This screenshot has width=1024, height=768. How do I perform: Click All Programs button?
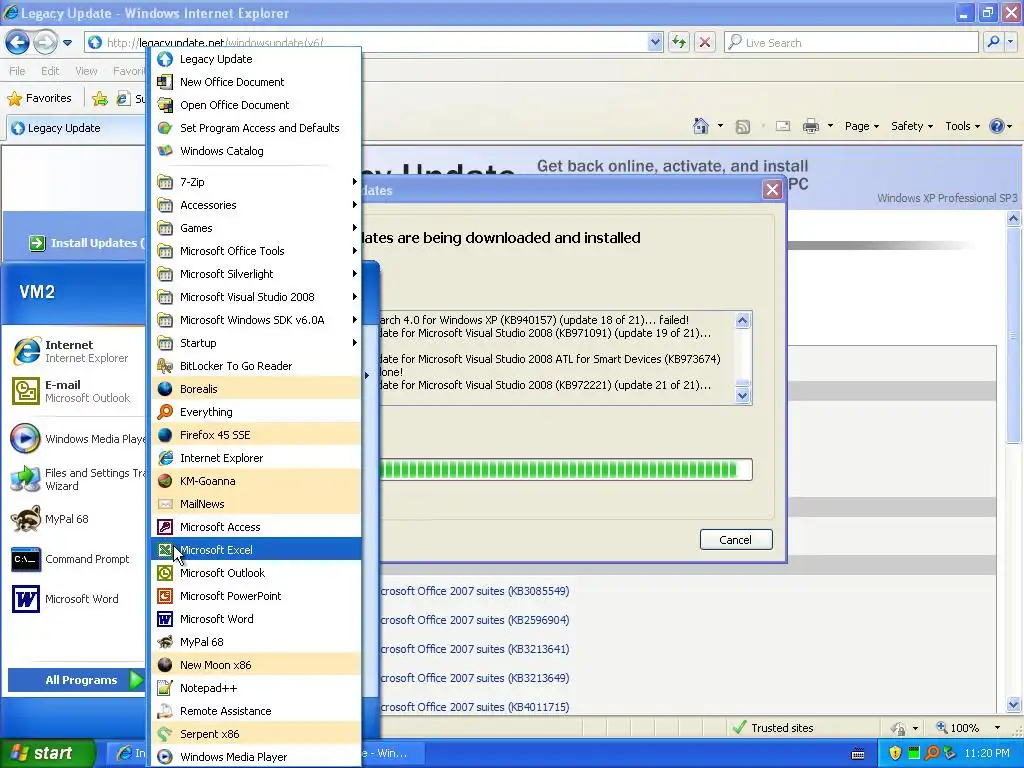[x=76, y=680]
